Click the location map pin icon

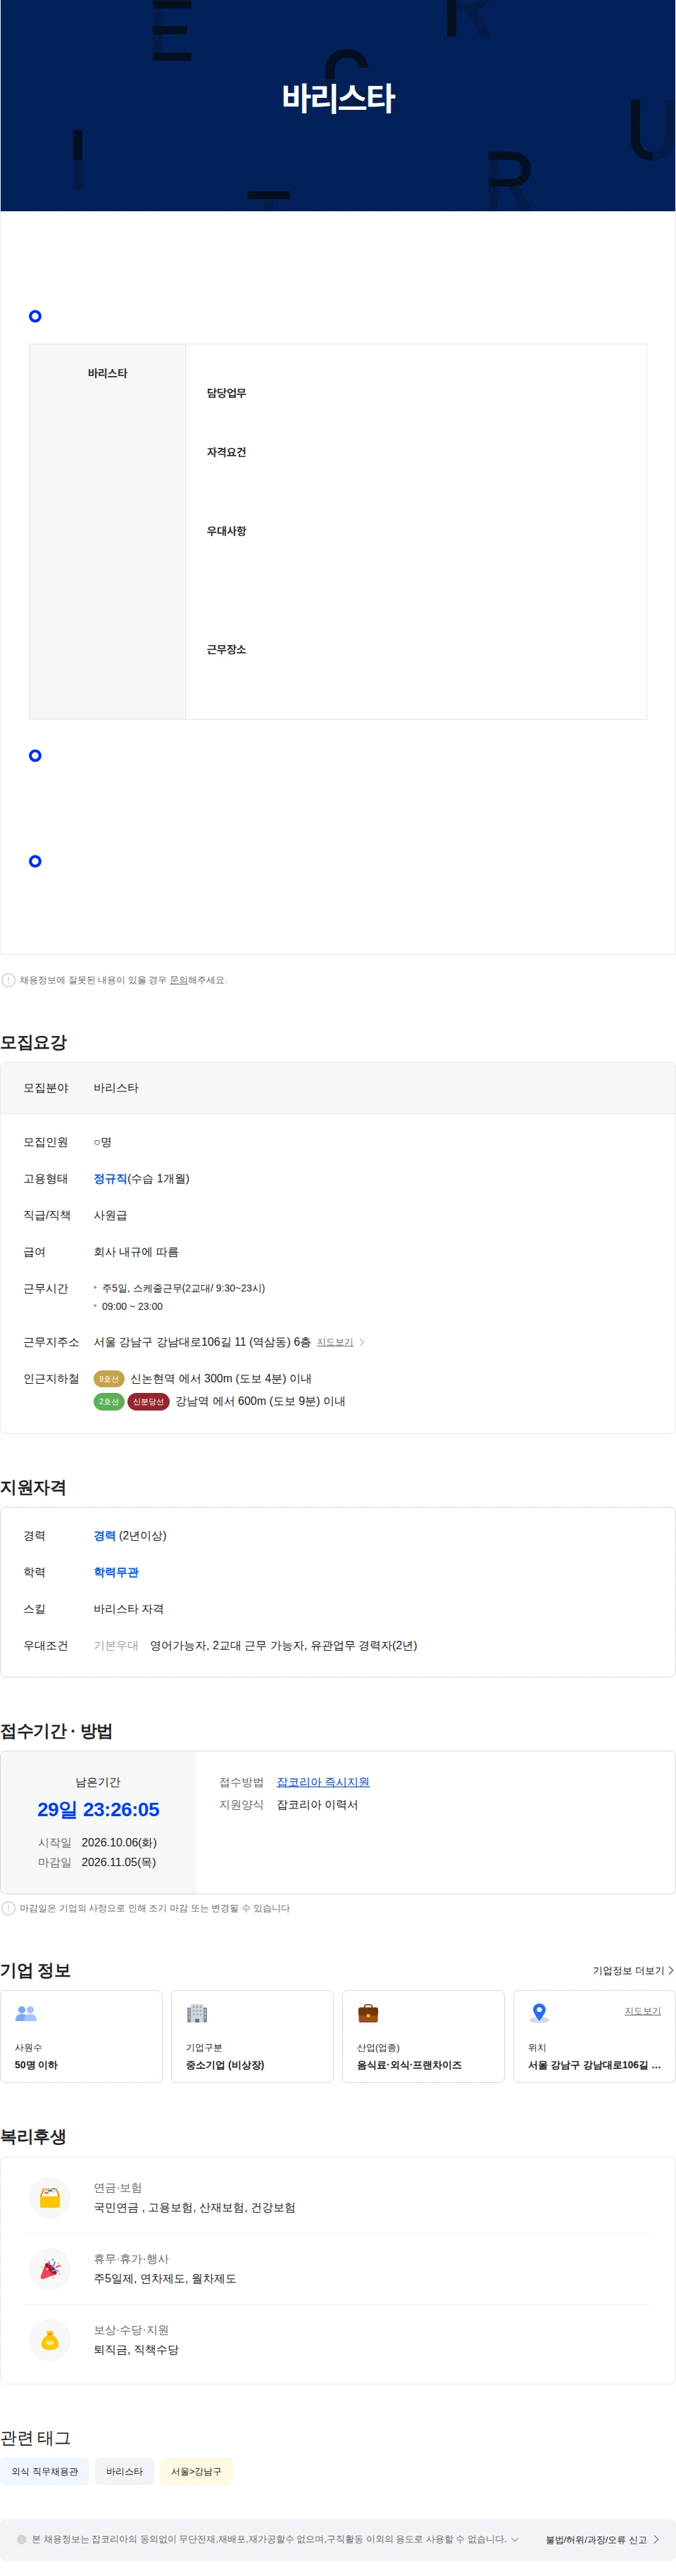[539, 2013]
